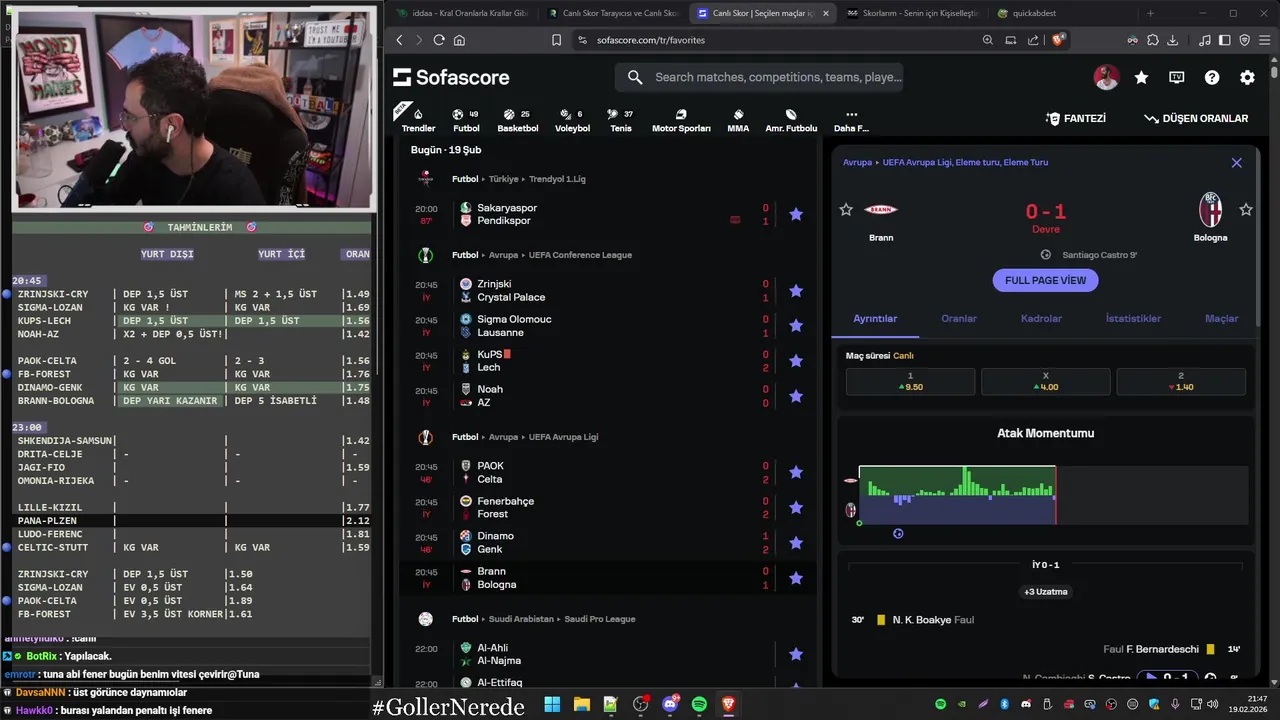Select draw odds 4.00

pyautogui.click(x=1045, y=381)
